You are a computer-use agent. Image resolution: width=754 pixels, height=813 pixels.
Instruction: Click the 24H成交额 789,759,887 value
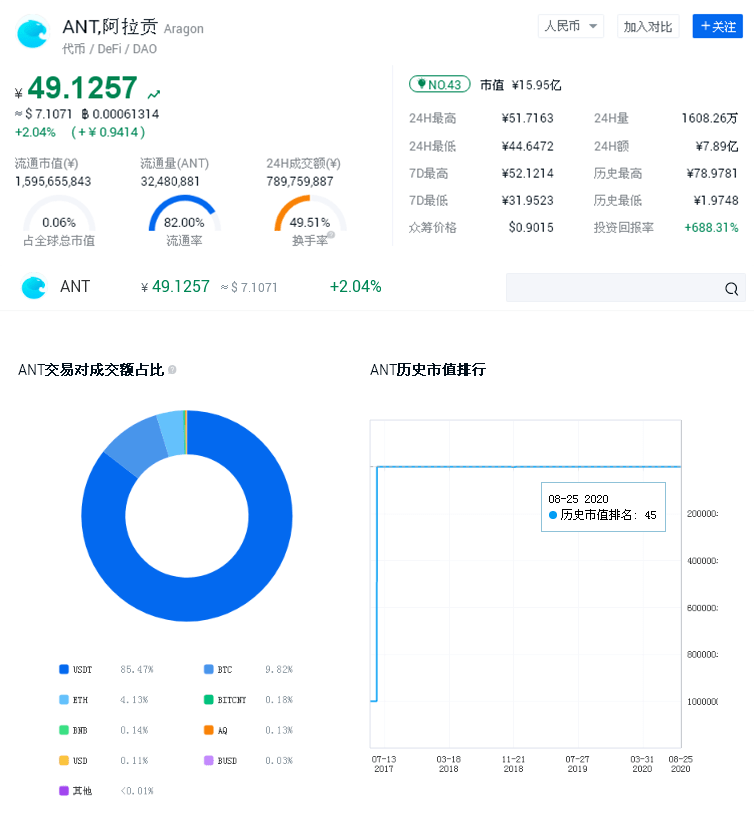(x=300, y=181)
